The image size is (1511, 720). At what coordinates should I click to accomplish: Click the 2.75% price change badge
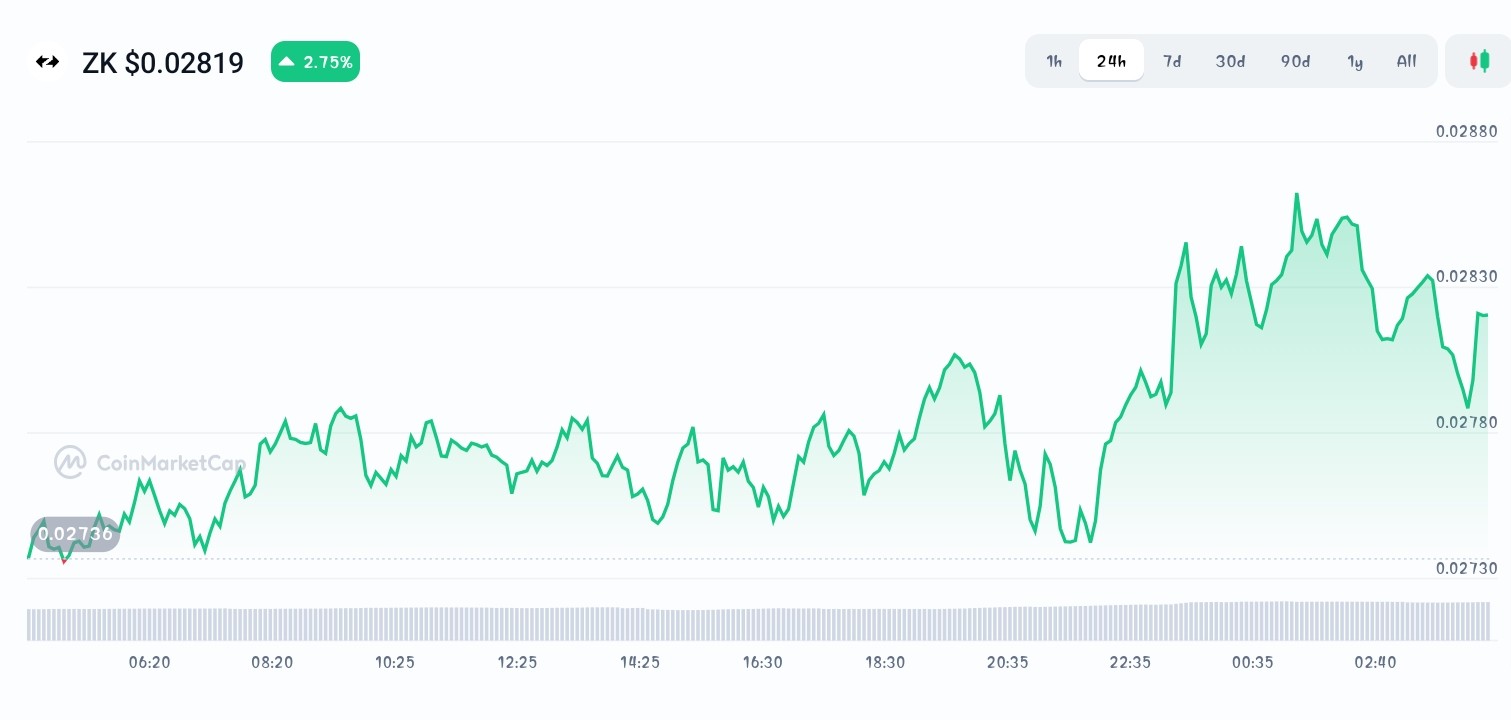click(x=315, y=62)
